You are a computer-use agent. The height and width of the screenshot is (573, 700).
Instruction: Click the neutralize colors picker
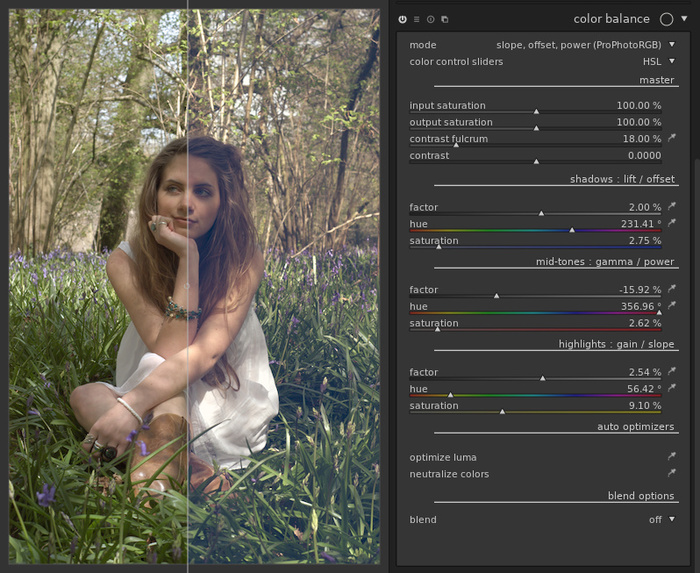[672, 474]
